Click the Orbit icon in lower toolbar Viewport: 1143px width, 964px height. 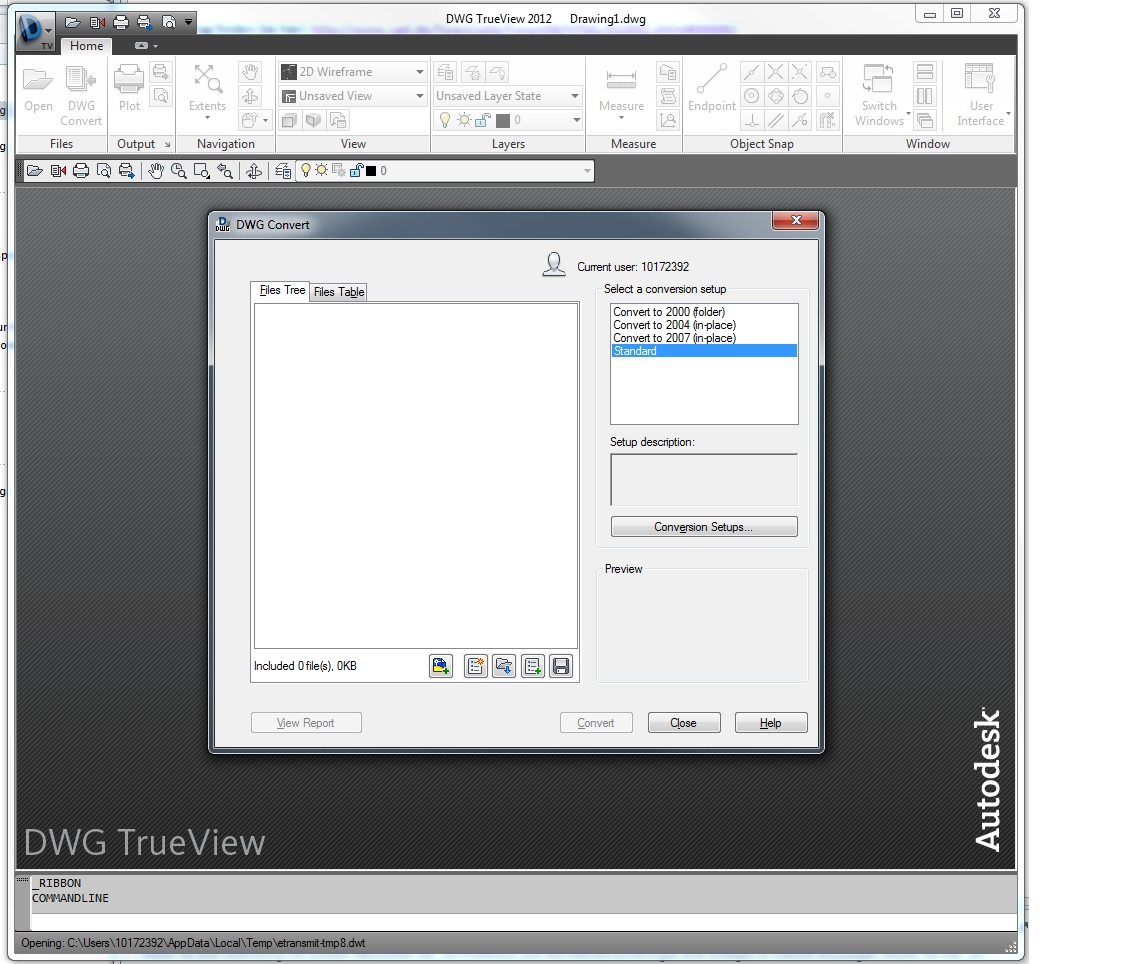point(254,171)
